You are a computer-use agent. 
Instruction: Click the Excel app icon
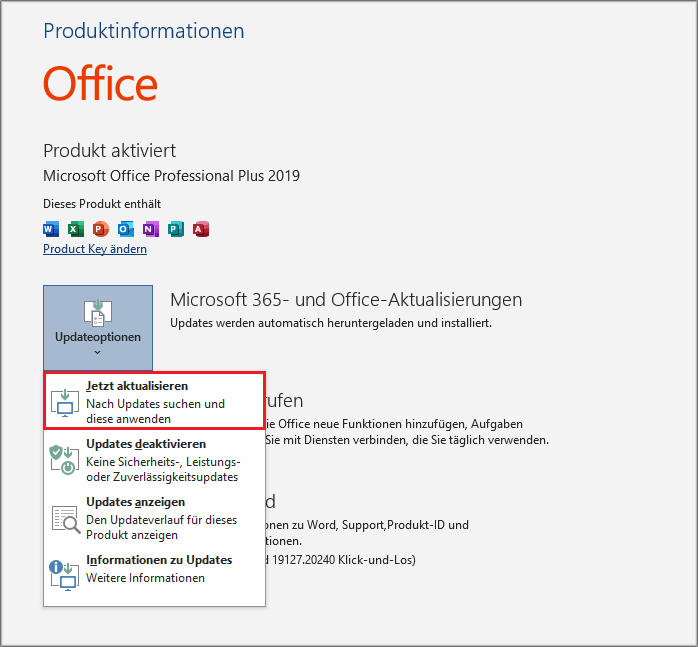click(x=76, y=229)
